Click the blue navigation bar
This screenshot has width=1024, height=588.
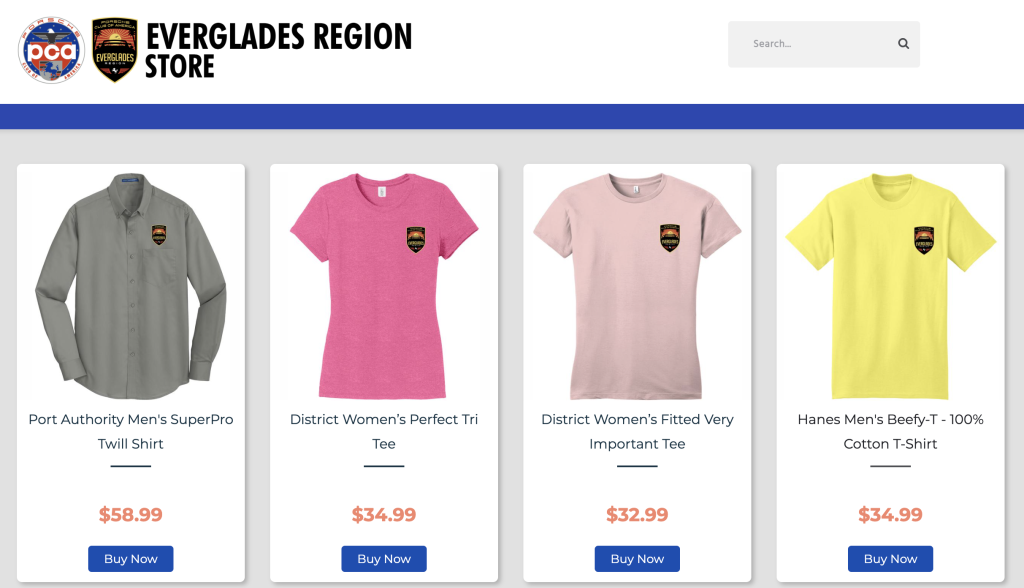tap(512, 116)
